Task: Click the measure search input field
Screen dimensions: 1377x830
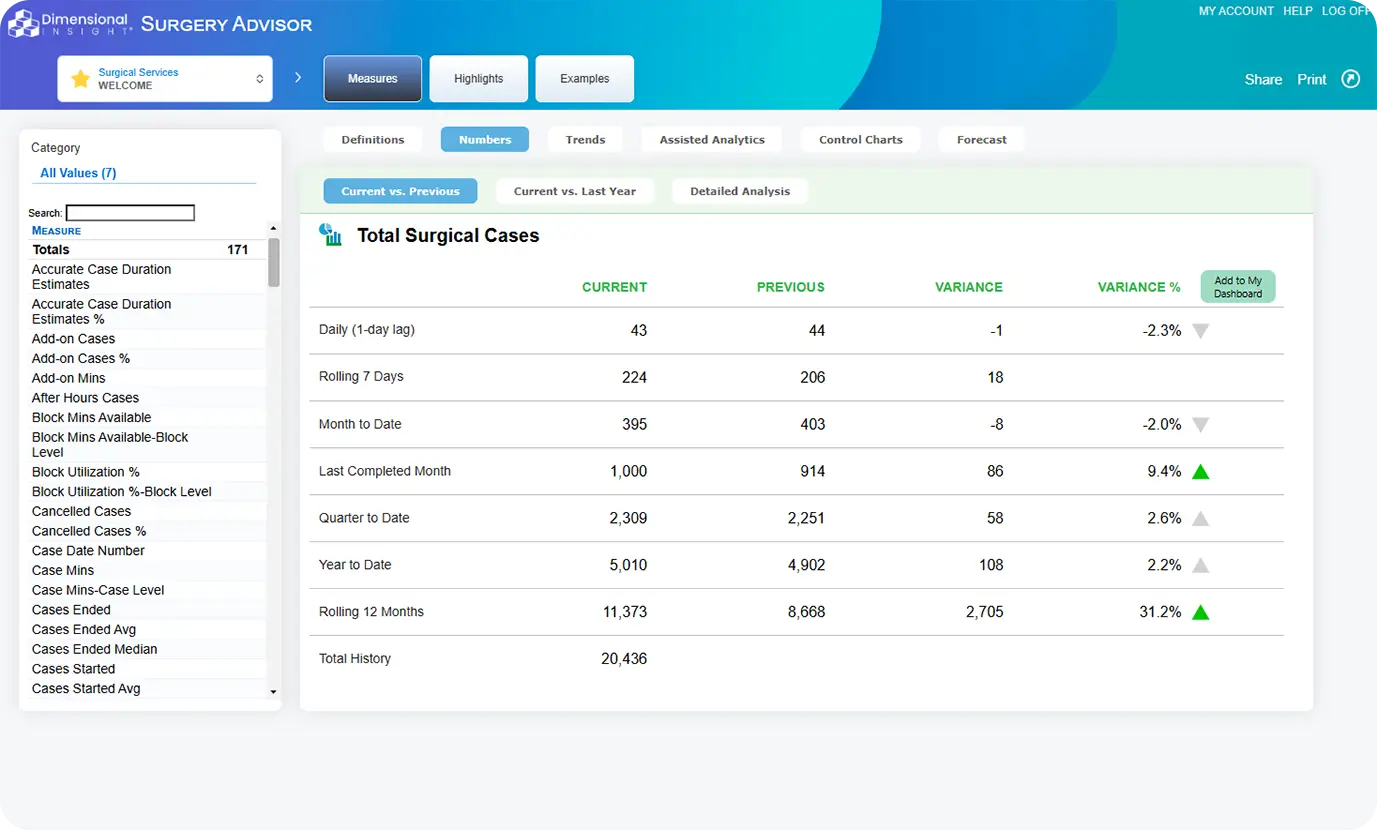Action: click(130, 213)
